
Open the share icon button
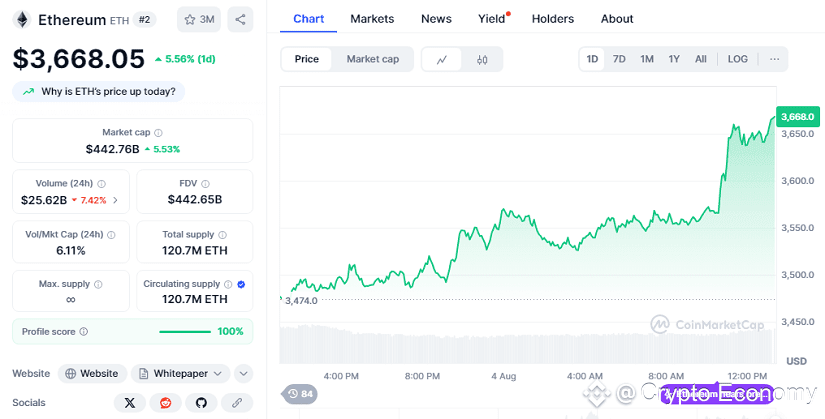tap(240, 19)
